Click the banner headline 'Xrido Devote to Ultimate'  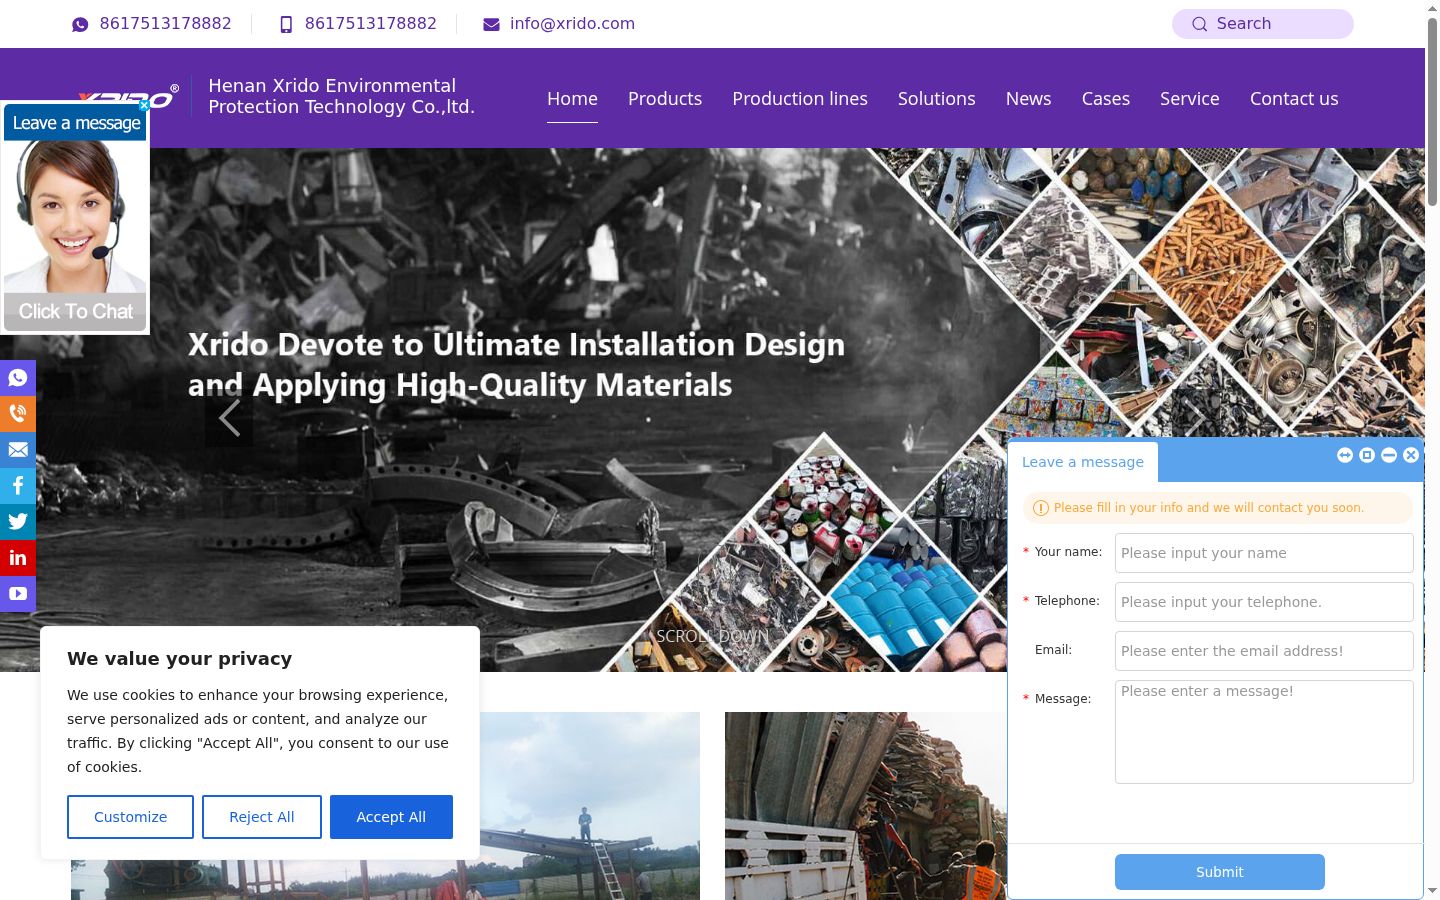[x=516, y=365]
